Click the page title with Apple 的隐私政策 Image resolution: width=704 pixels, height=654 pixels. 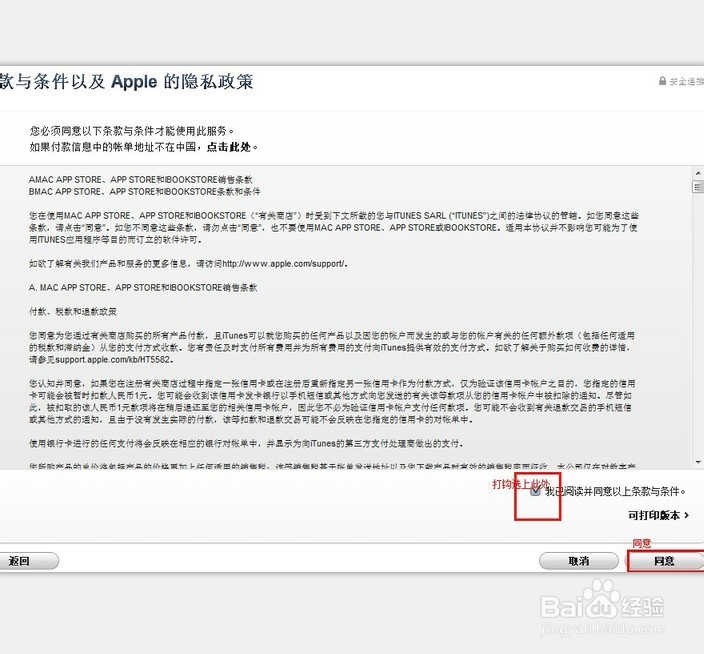tap(127, 82)
